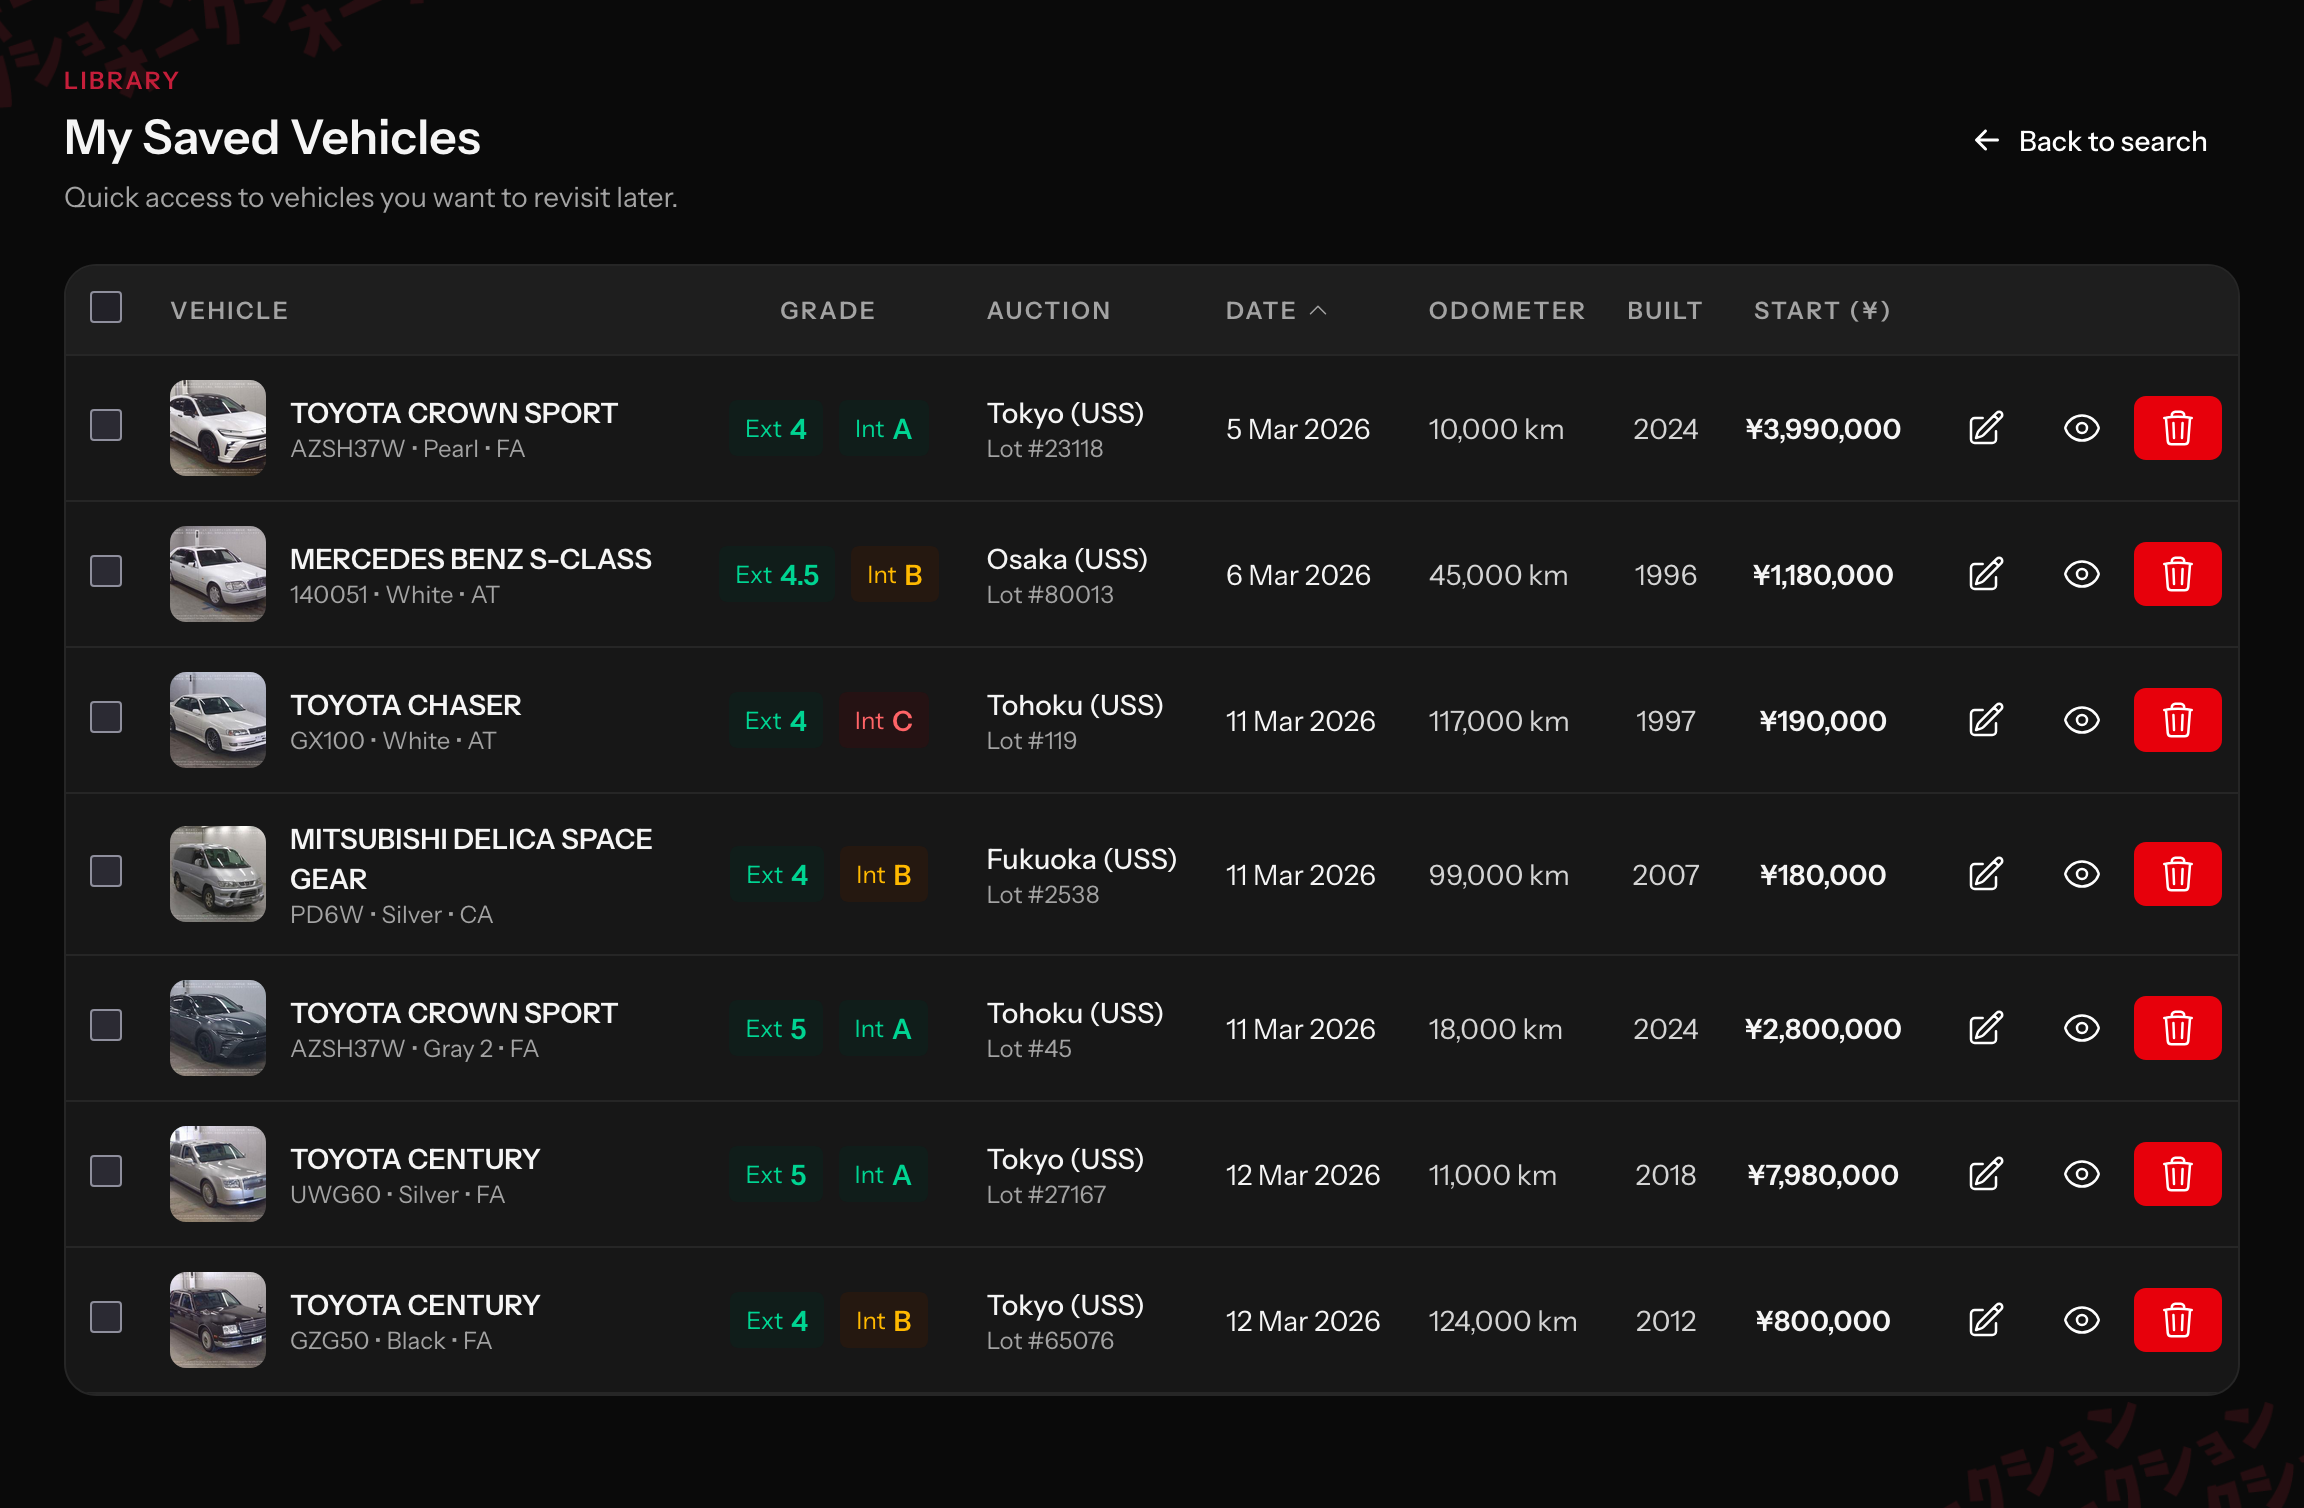Edit the Toyota Century Silver entry
The image size is (2304, 1508).
coord(1985,1174)
